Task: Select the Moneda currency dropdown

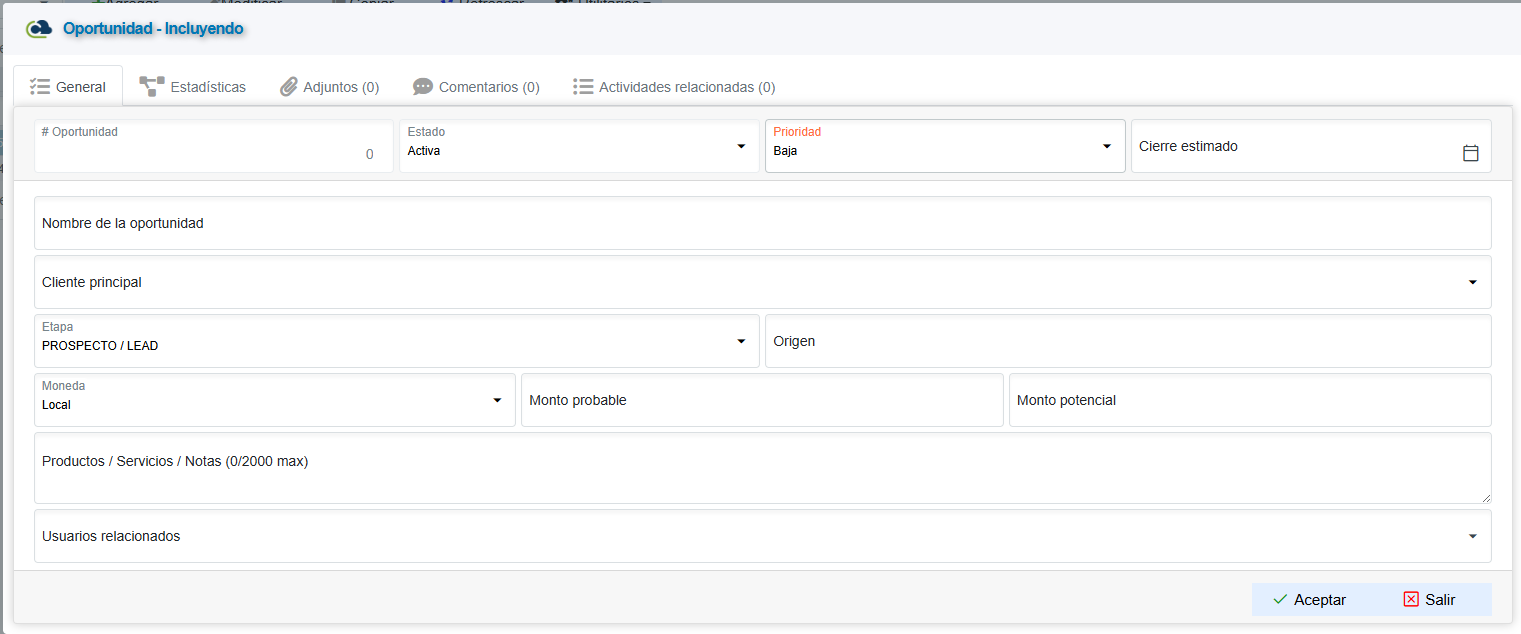Action: pyautogui.click(x=497, y=401)
